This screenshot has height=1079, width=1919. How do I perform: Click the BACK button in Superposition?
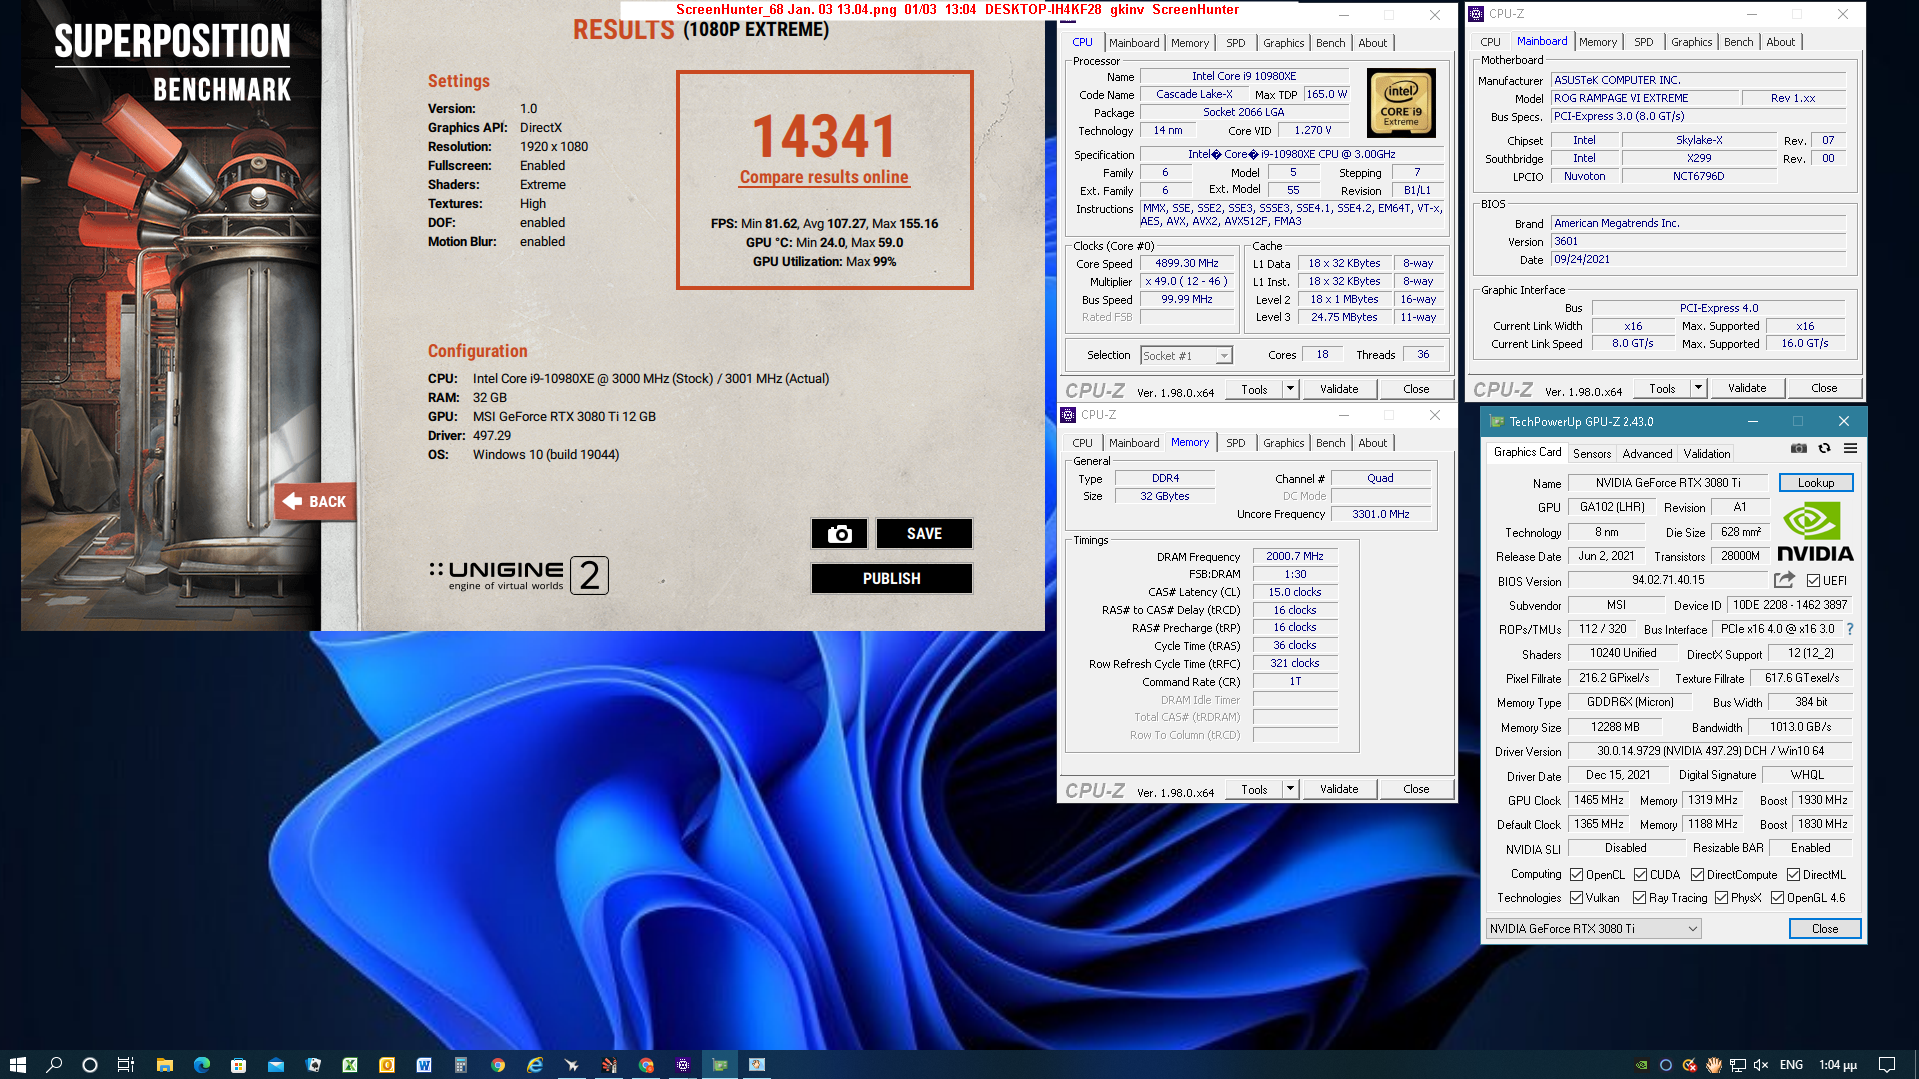point(315,501)
